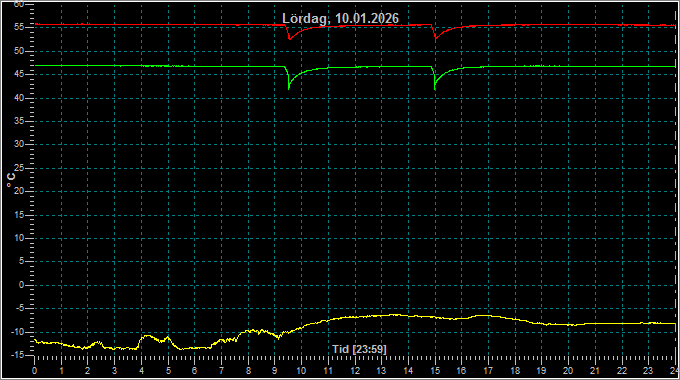680x380 pixels.
Task: Click the red curve's dip near hour 15
Action: point(435,39)
